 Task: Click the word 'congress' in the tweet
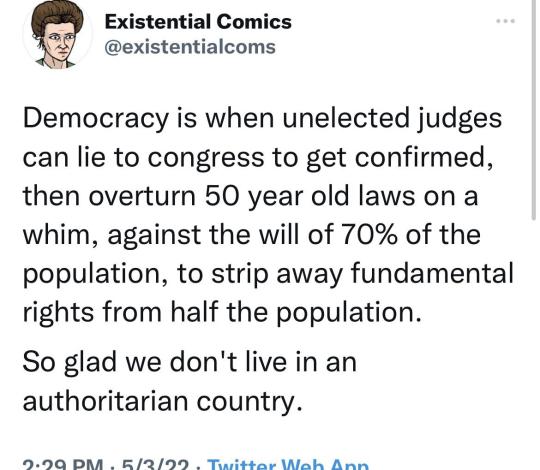[206, 158]
